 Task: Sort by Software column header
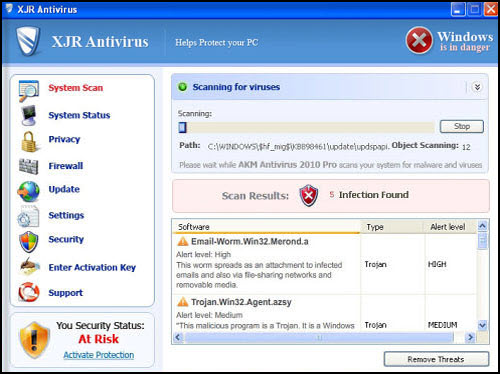pos(266,227)
